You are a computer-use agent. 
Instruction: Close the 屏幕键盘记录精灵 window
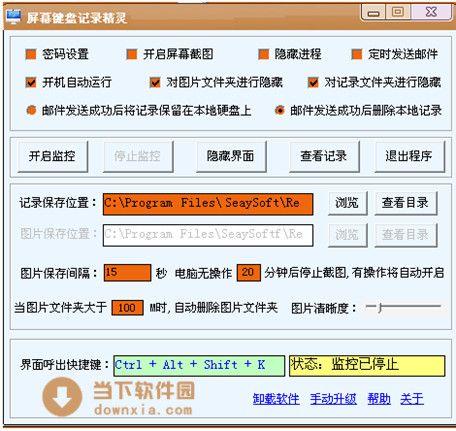[432, 12]
